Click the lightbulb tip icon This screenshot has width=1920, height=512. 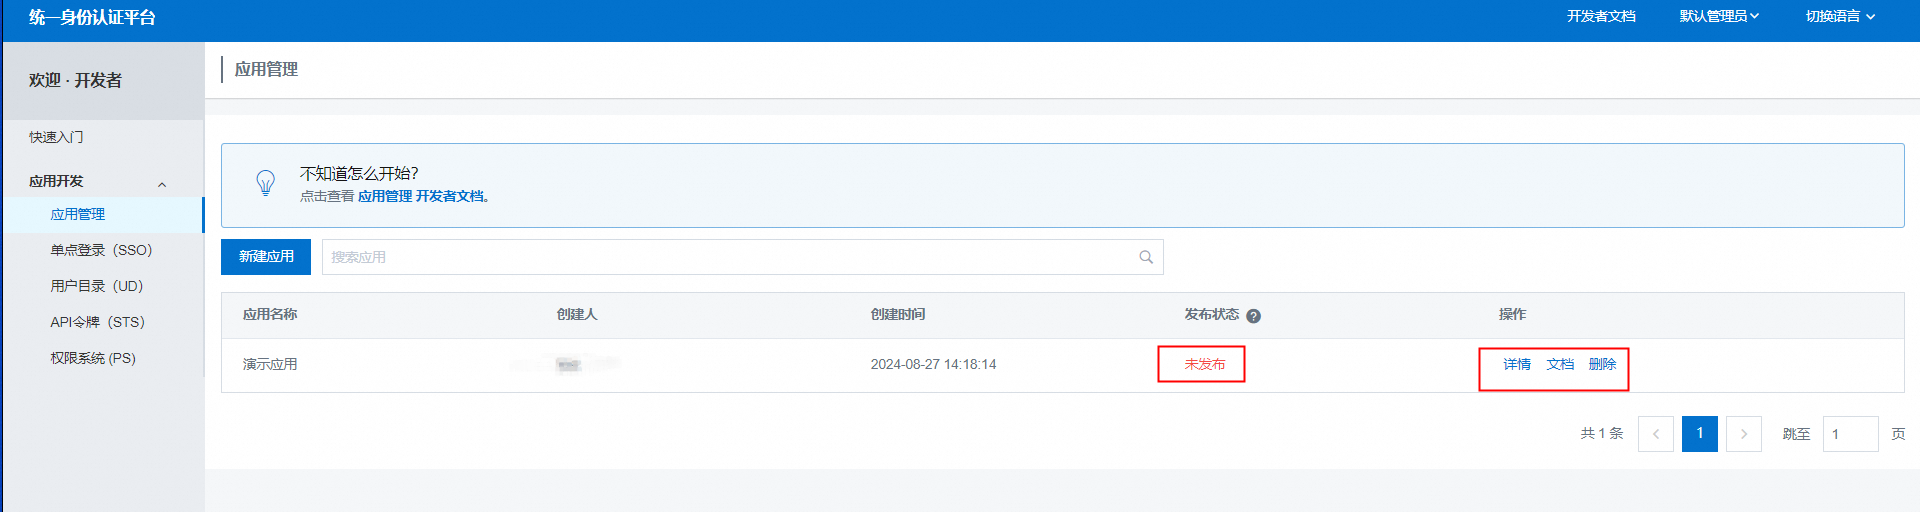(x=265, y=183)
